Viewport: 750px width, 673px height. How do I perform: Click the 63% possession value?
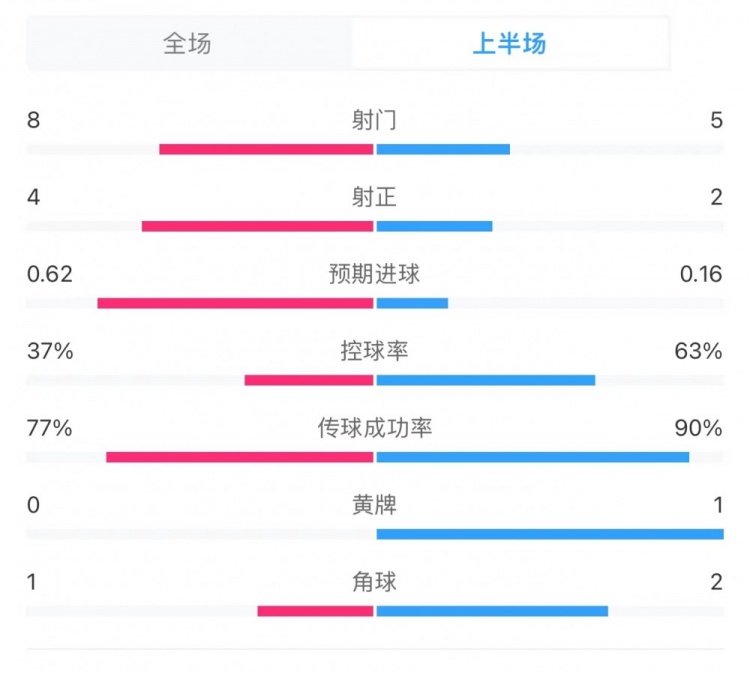tap(698, 351)
